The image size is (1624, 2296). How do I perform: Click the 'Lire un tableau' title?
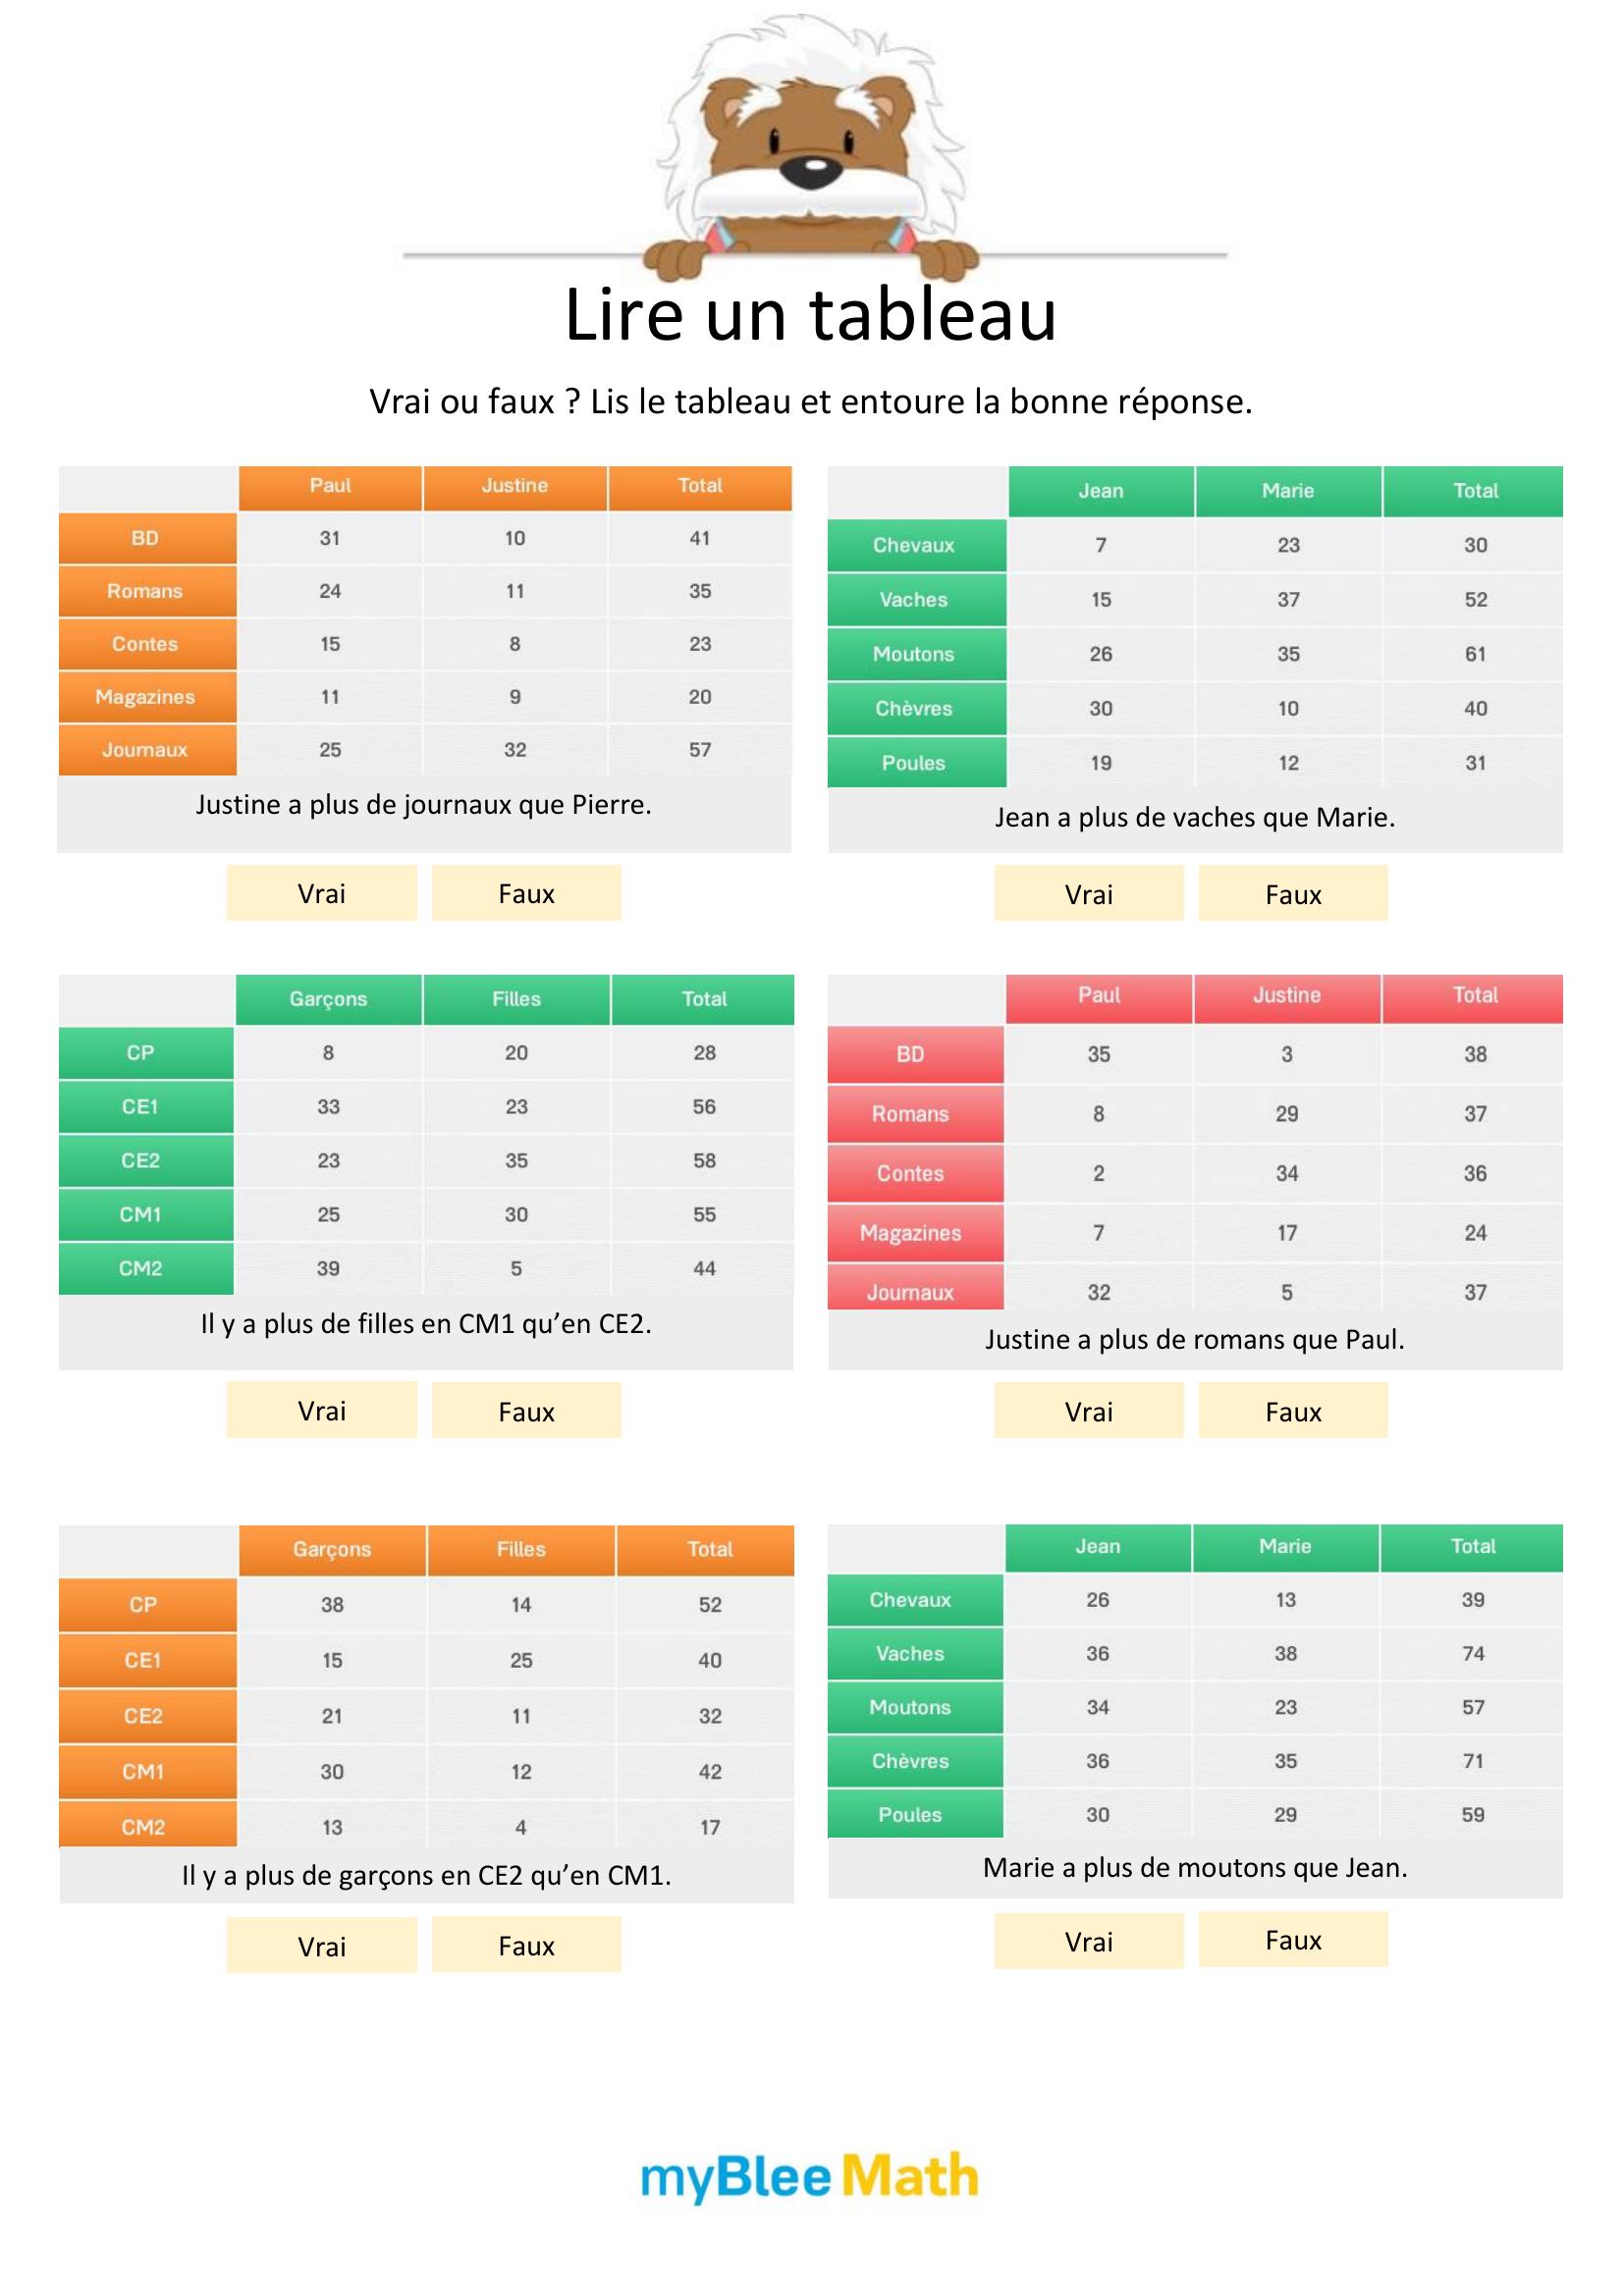click(x=810, y=315)
